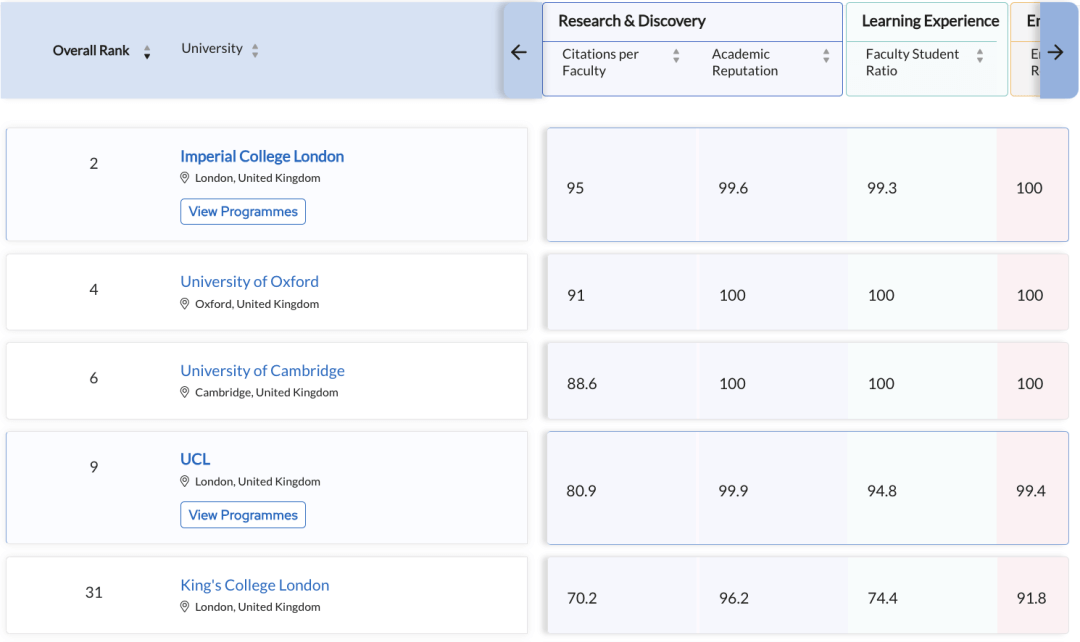Open the Learning Experience column group
Viewport: 1080px width, 642px height.
(930, 21)
